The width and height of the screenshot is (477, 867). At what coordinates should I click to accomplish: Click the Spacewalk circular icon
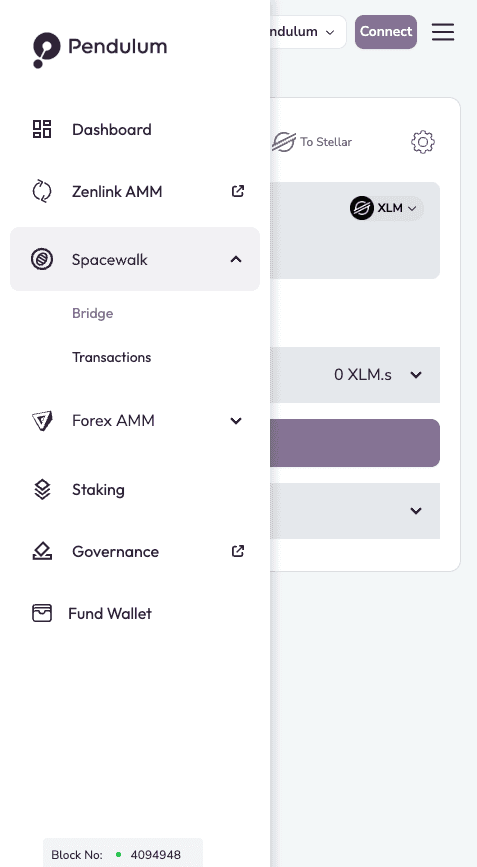pyautogui.click(x=42, y=259)
